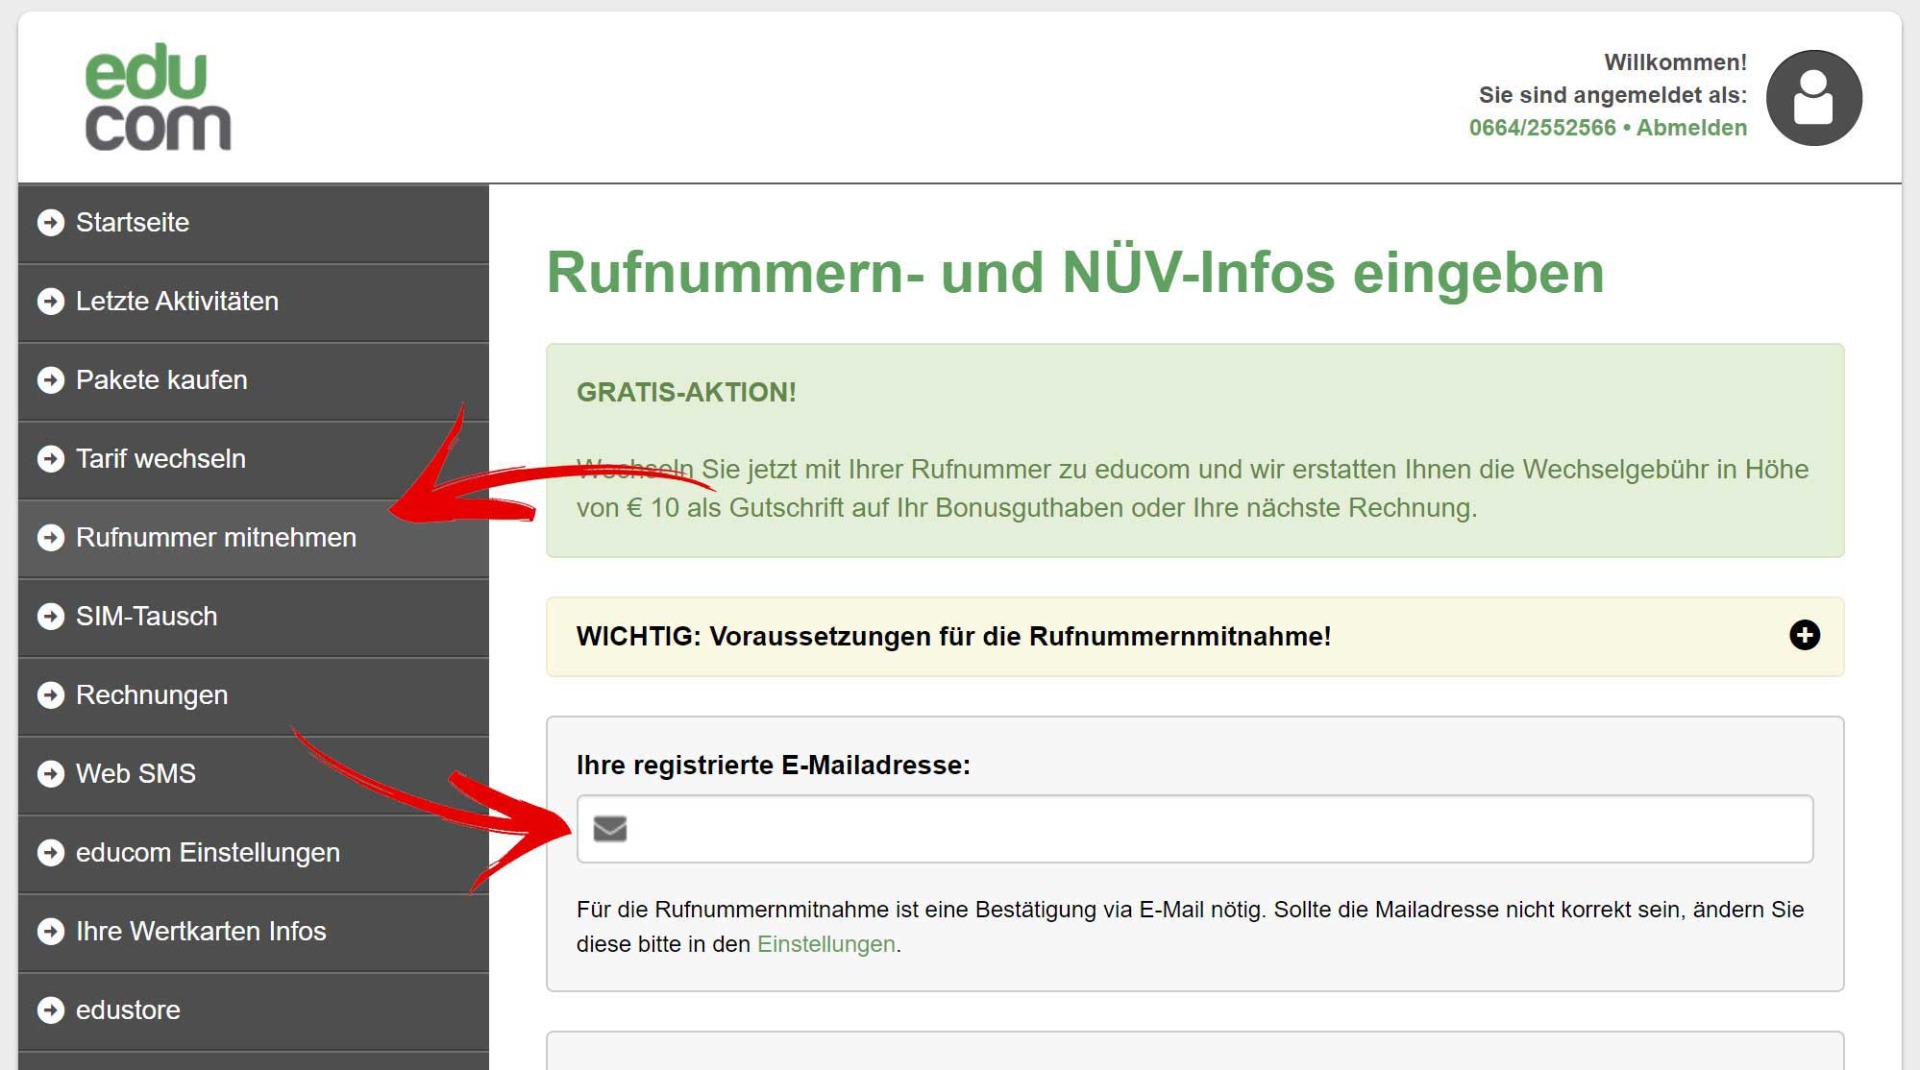This screenshot has height=1070, width=1920.
Task: Expand the Voraussetzungen für die Rufnummernmitnahme panel
Action: pyautogui.click(x=1805, y=635)
